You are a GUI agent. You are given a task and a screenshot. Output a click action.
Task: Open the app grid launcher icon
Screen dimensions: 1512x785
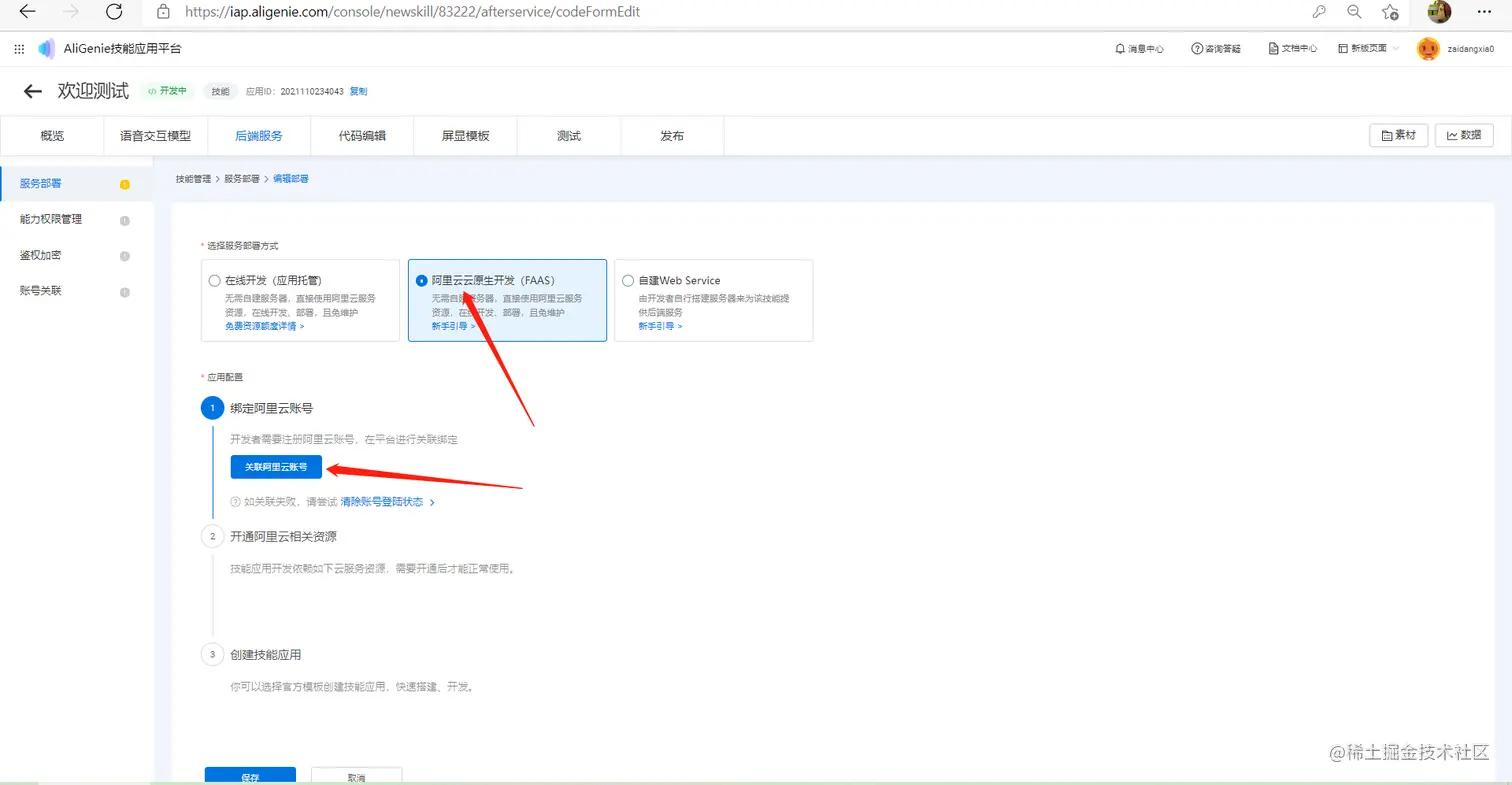pyautogui.click(x=19, y=49)
